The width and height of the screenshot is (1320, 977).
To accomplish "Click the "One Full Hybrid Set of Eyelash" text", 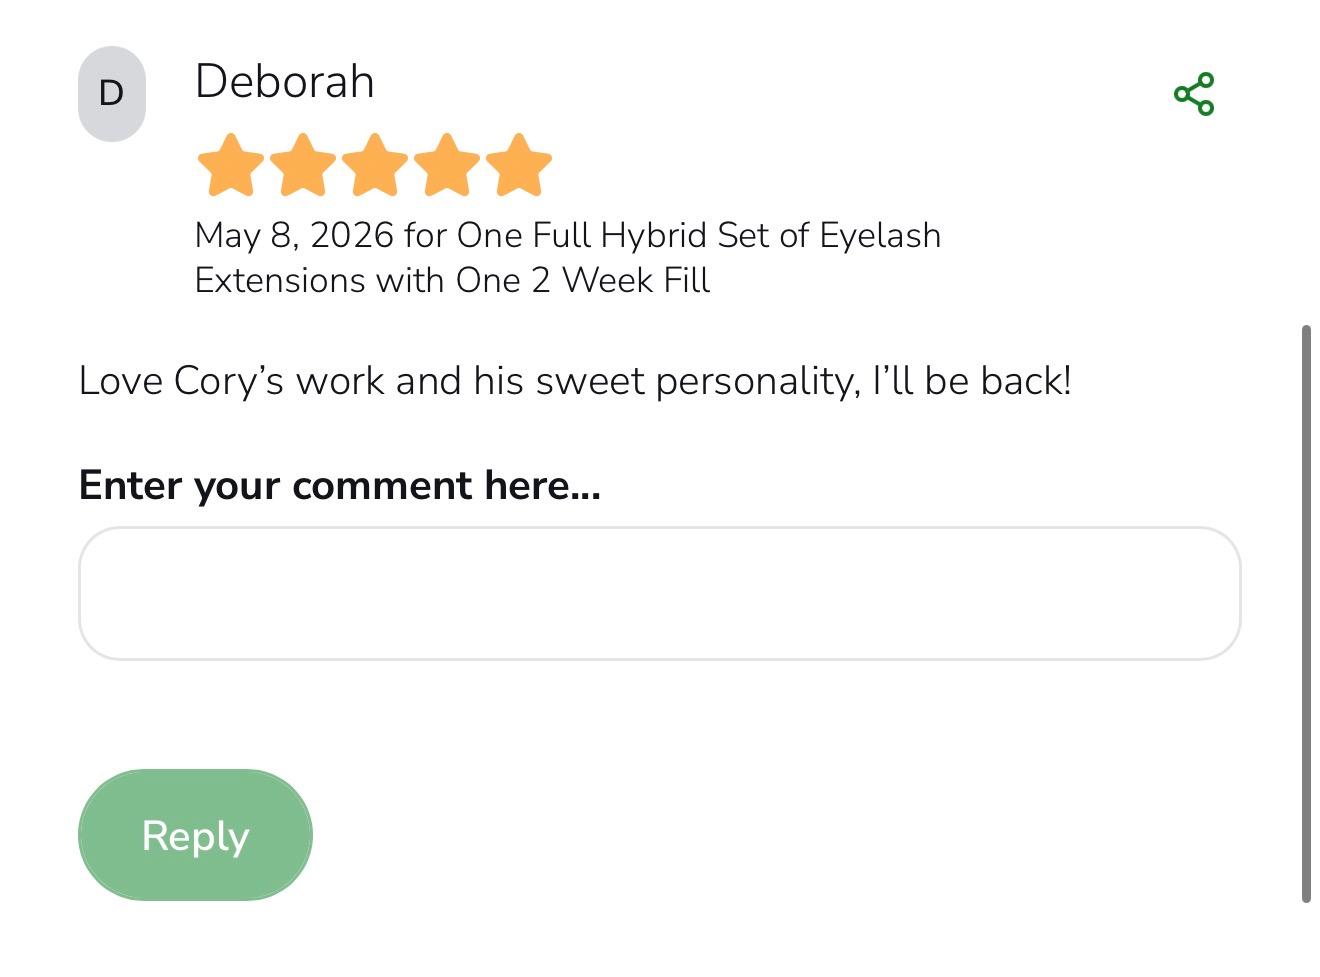I will 699,236.
